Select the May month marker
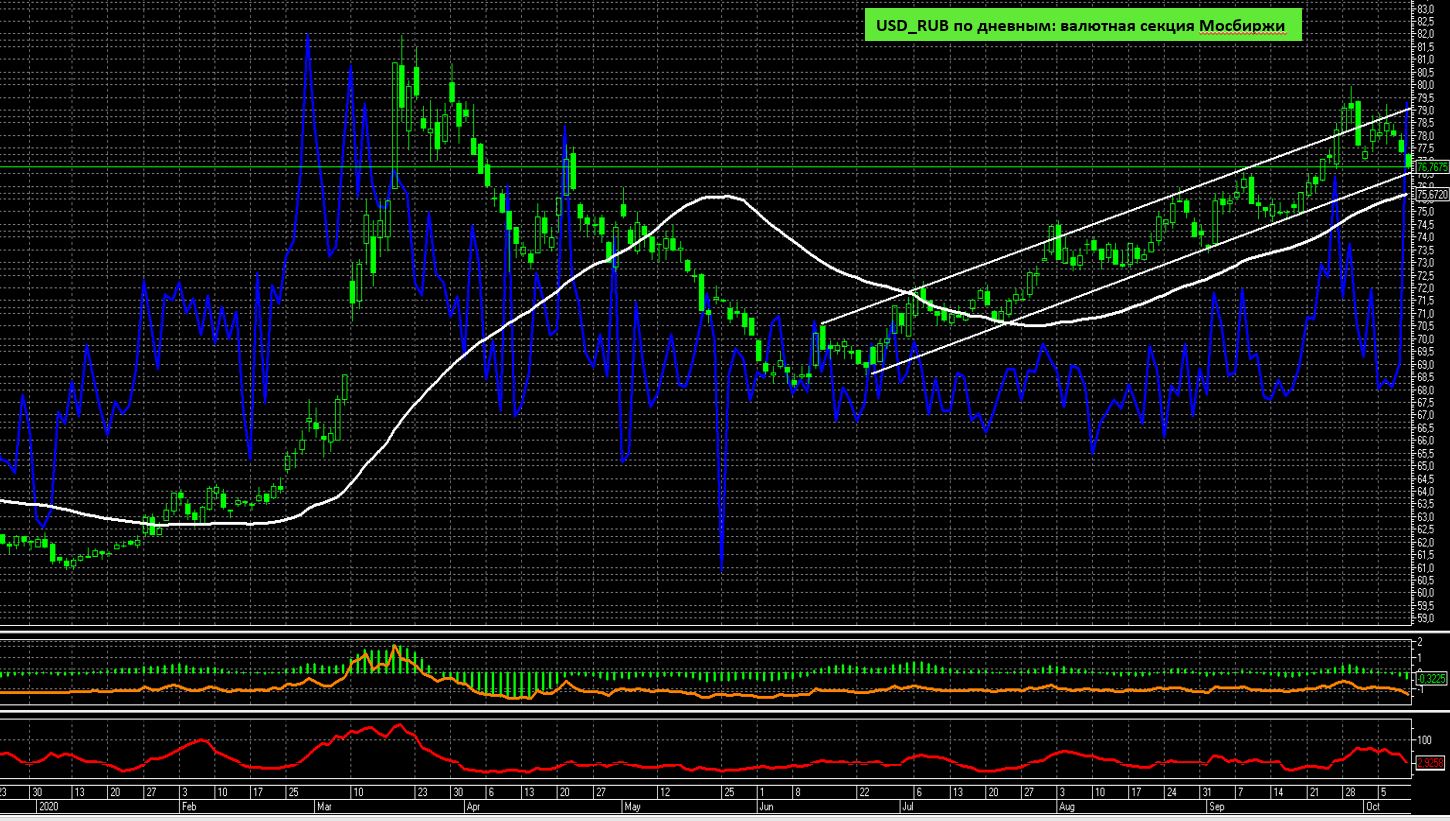This screenshot has width=1450, height=821. (x=631, y=805)
